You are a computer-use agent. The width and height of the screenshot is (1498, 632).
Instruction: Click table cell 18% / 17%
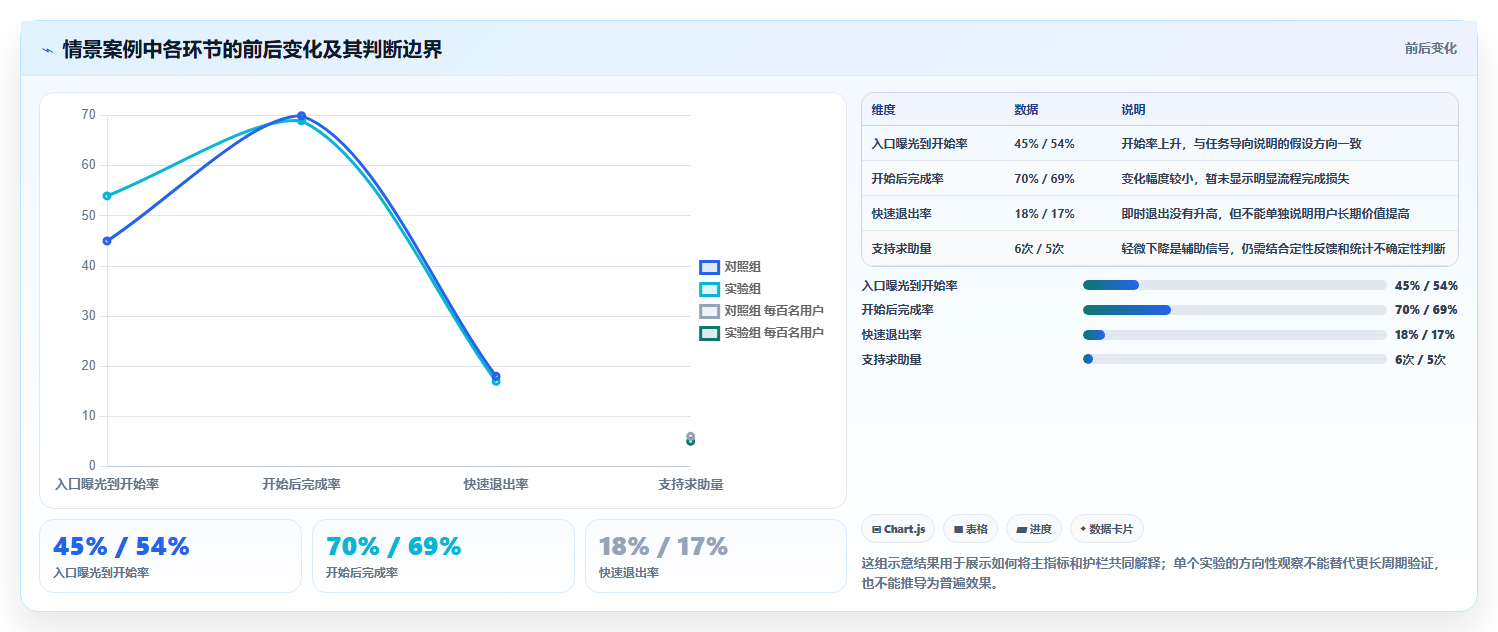click(1044, 214)
